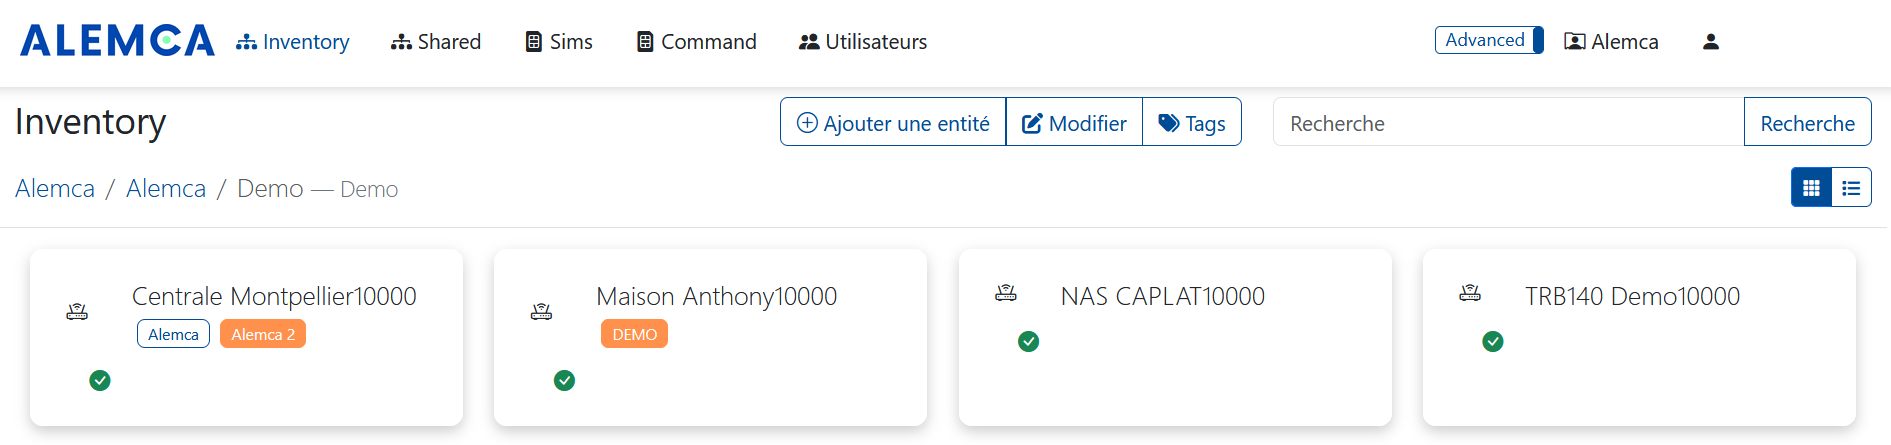This screenshot has height=445, width=1891.
Task: Click router icon on Maison Anthony10000 card
Action: 541,312
